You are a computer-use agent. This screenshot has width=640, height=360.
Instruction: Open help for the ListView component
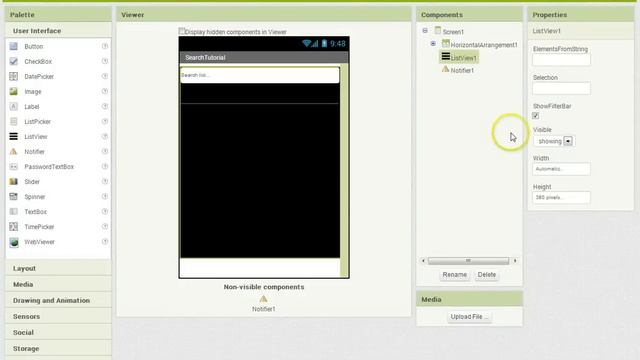tap(105, 136)
